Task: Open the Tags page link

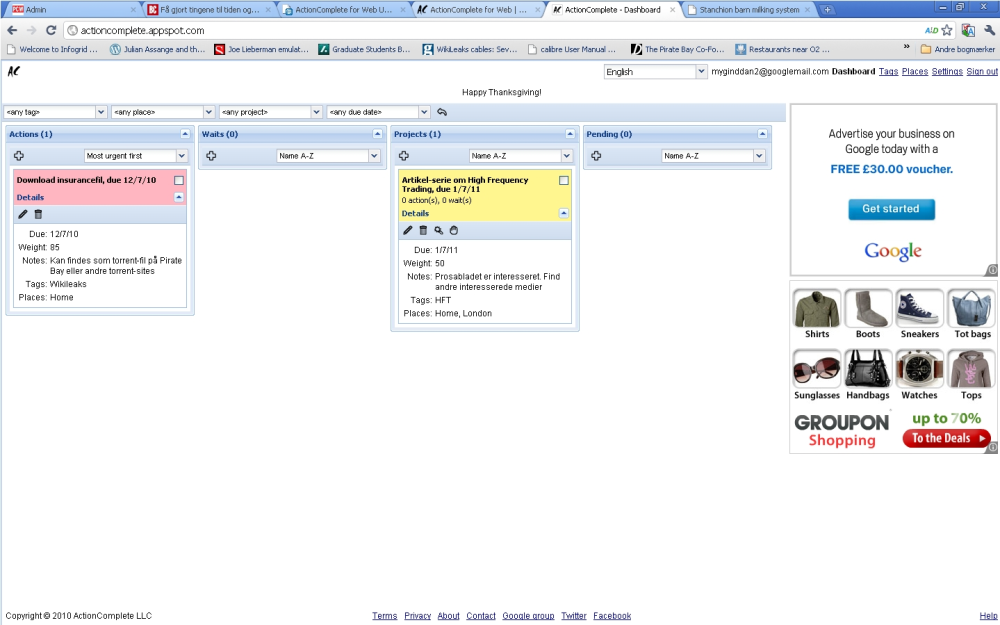Action: tap(888, 71)
